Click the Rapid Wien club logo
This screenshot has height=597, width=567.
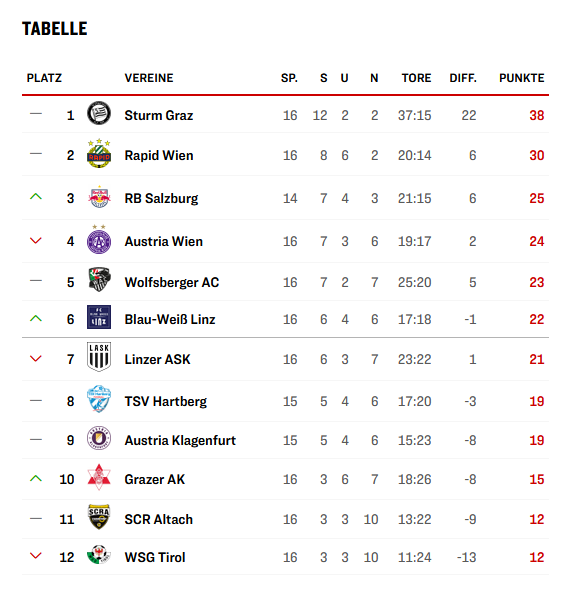click(x=99, y=153)
